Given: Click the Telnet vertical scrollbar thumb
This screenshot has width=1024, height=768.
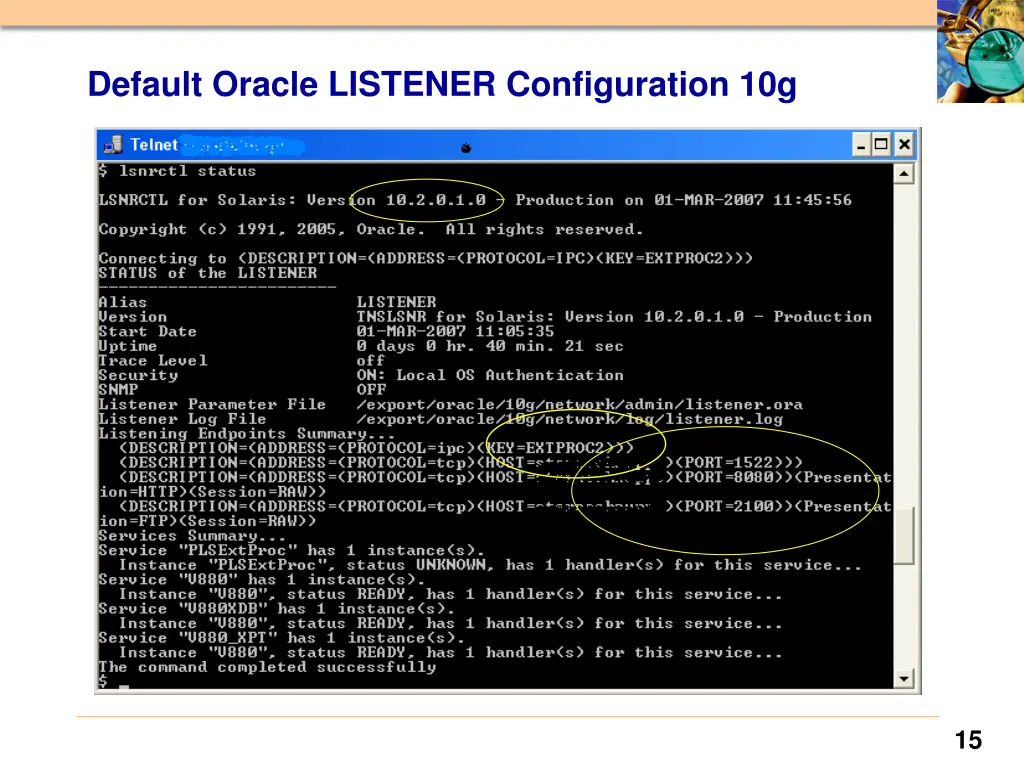Looking at the screenshot, I should pos(903,535).
